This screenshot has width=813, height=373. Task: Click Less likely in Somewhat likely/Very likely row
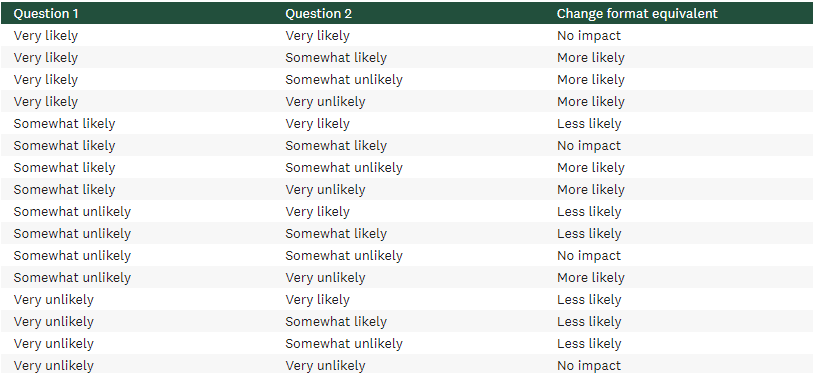tap(589, 123)
